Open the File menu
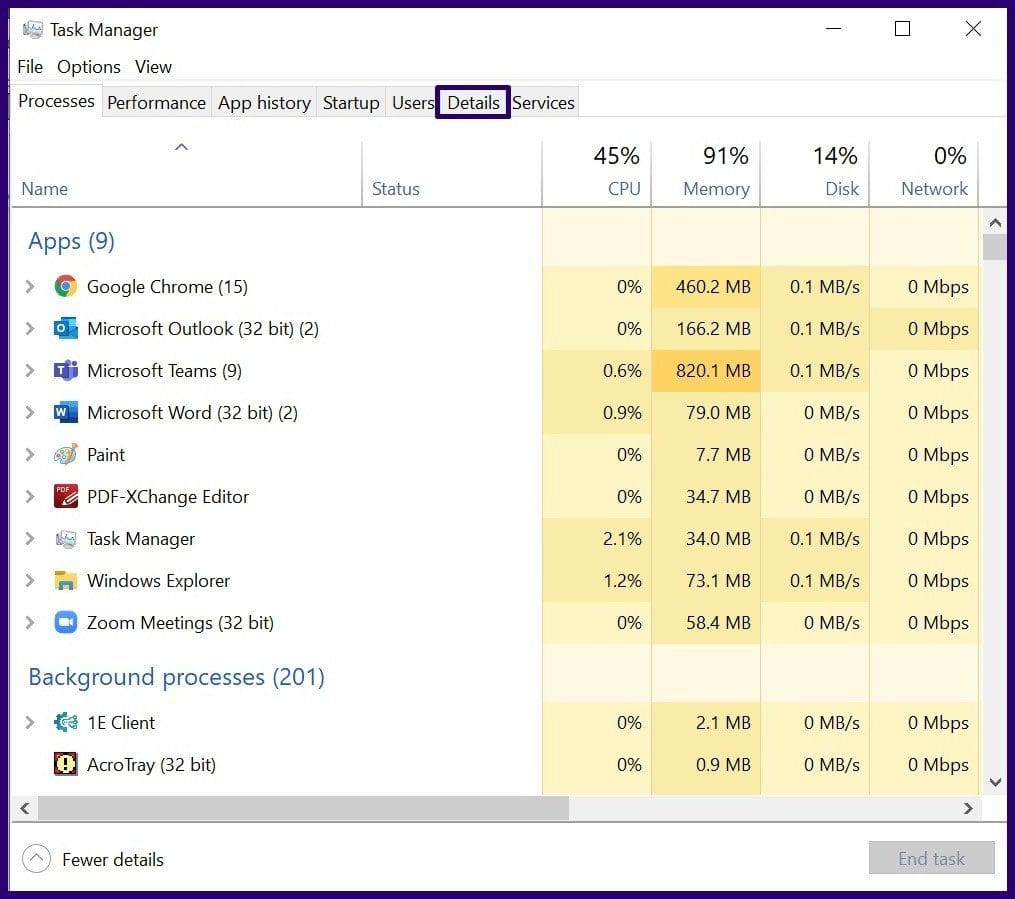Image resolution: width=1015 pixels, height=899 pixels. [30, 67]
